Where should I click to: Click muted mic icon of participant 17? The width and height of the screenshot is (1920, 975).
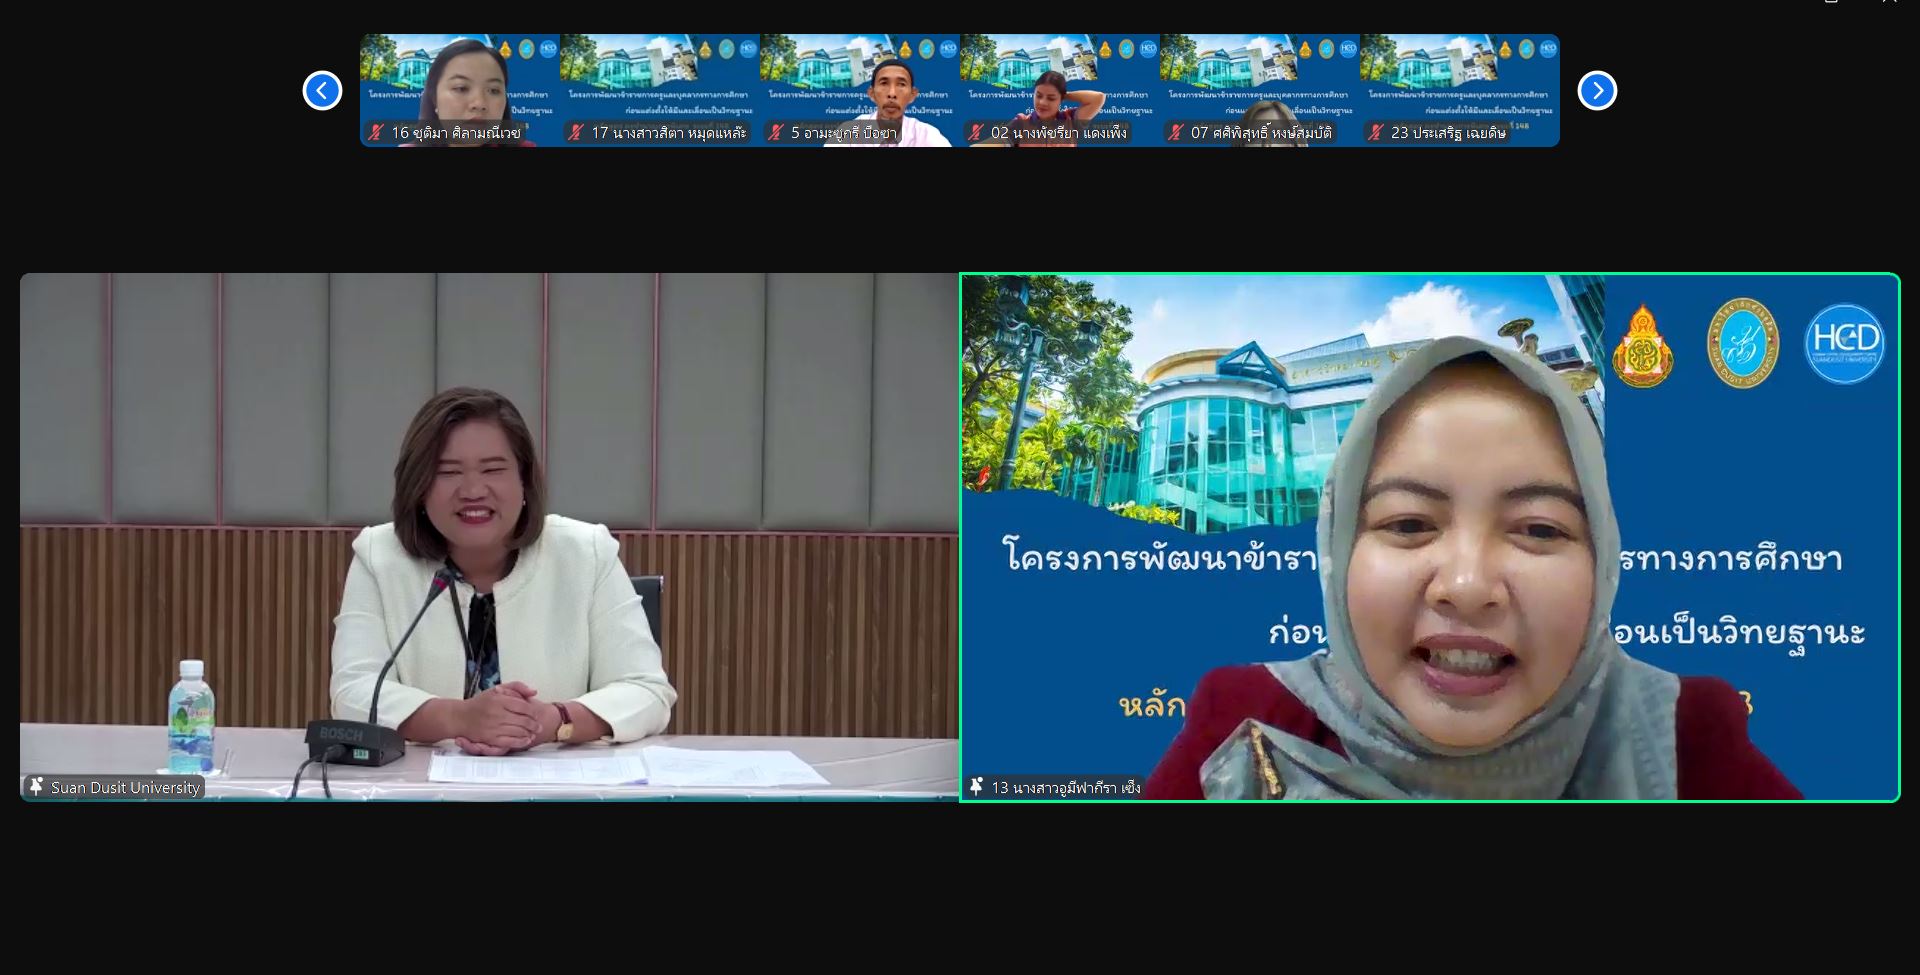[x=576, y=132]
